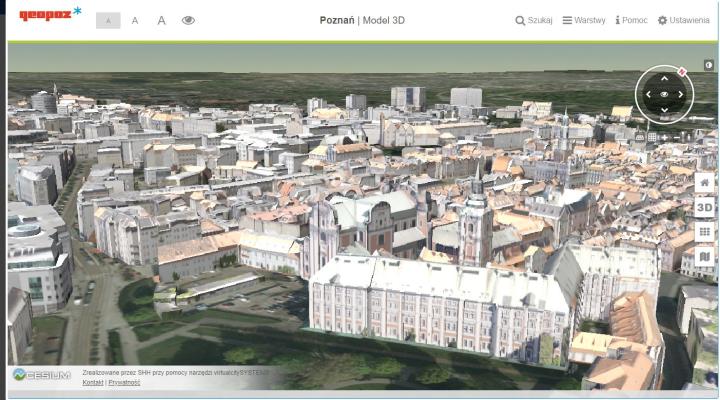The width and height of the screenshot is (720, 400).
Task: Open the Pomoc help menu
Action: coord(631,20)
